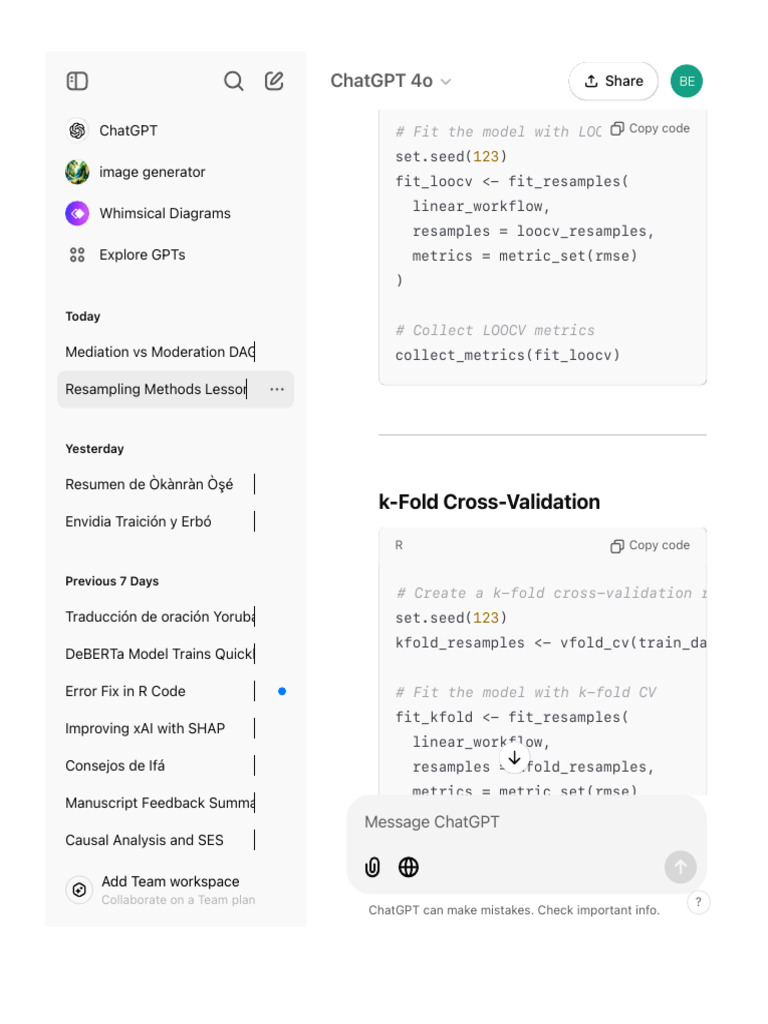This screenshot has height=1024, width=768.
Task: Click the globe web search icon
Action: pyautogui.click(x=408, y=867)
